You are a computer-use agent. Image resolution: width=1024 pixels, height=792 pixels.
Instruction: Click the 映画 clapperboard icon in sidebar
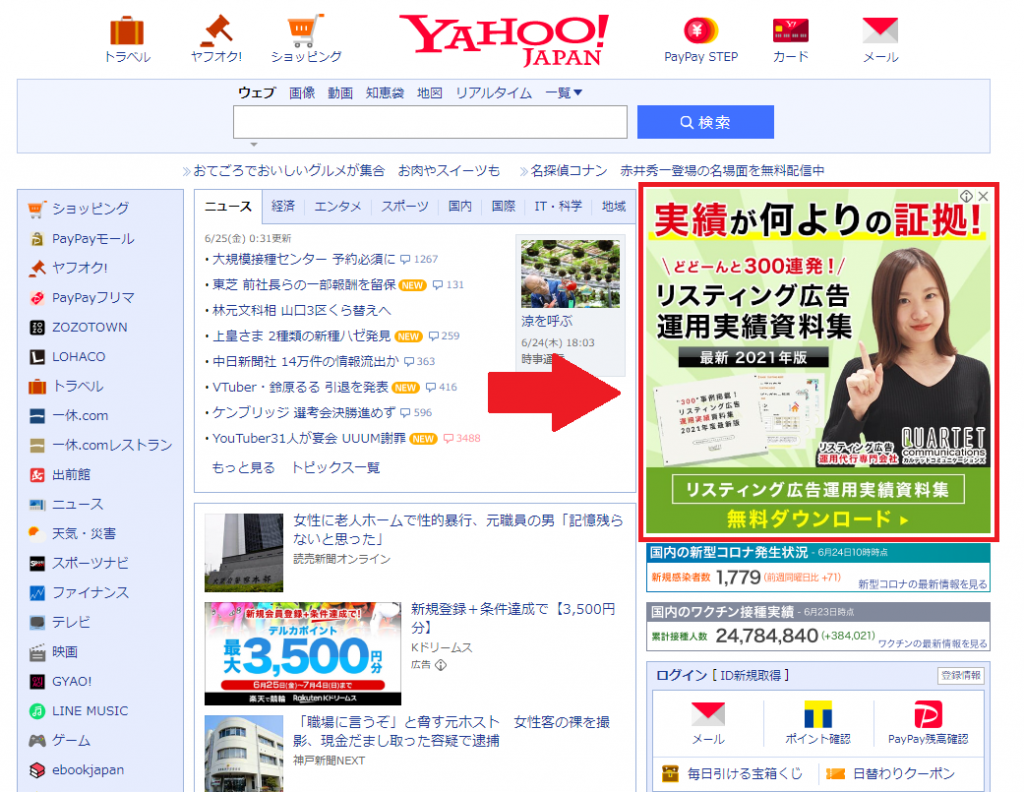37,652
